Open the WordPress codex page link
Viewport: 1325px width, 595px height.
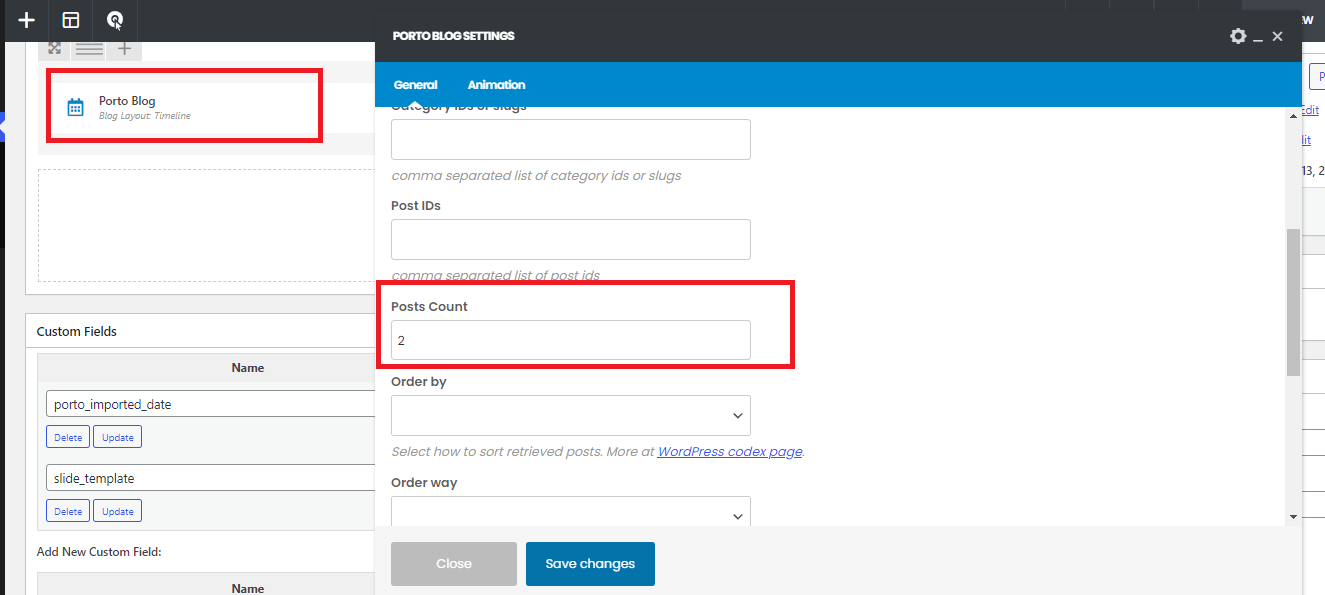[730, 451]
